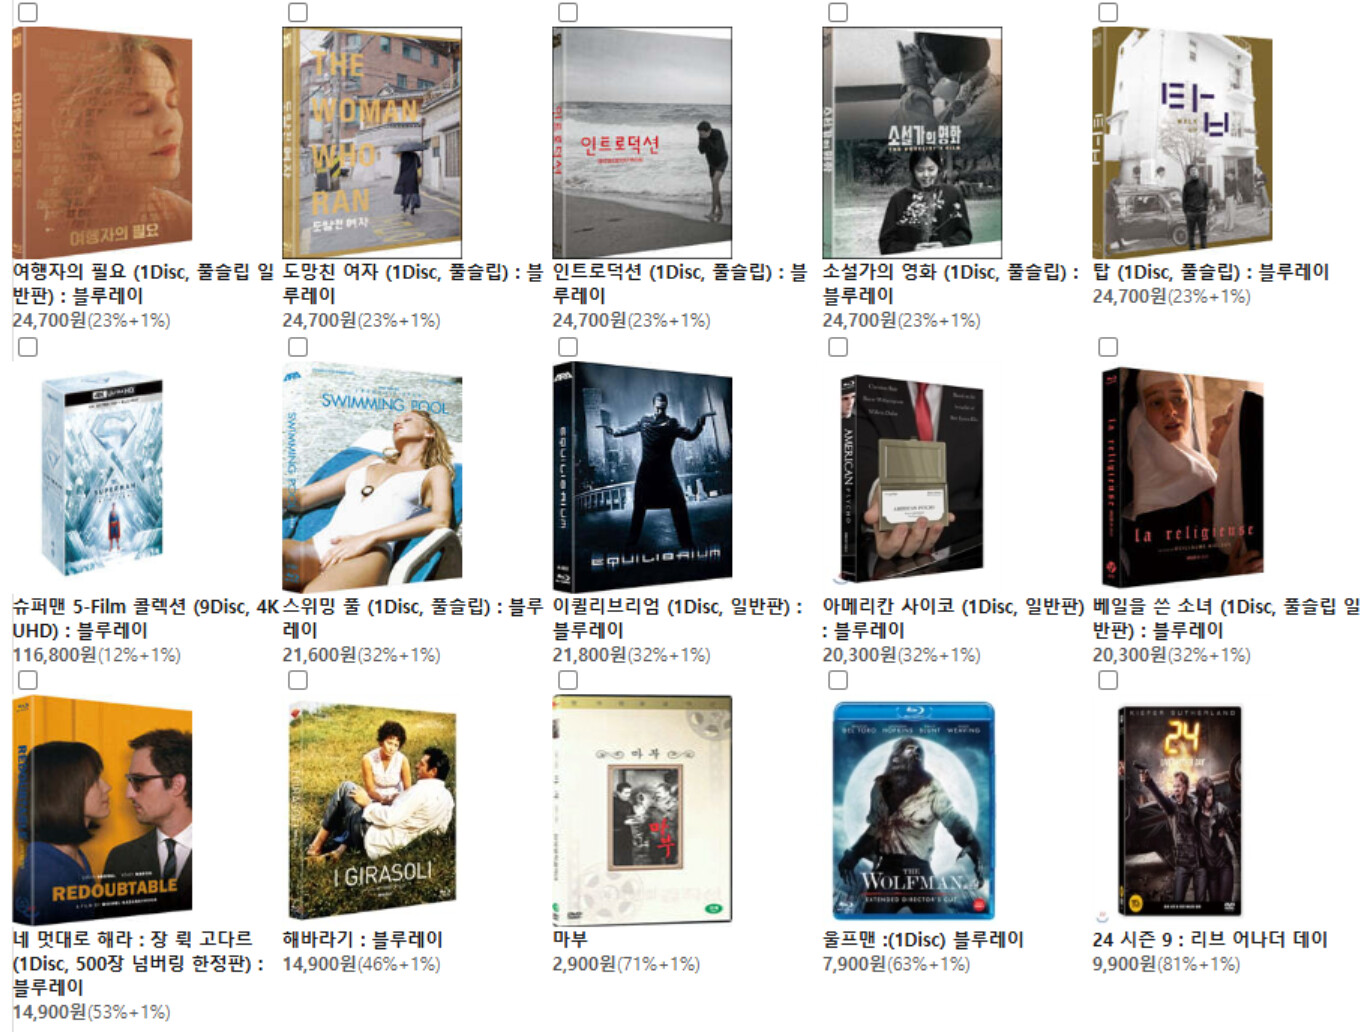Open the 네 멋대로 해라 title link
The height and width of the screenshot is (1032, 1369).
click(138, 963)
